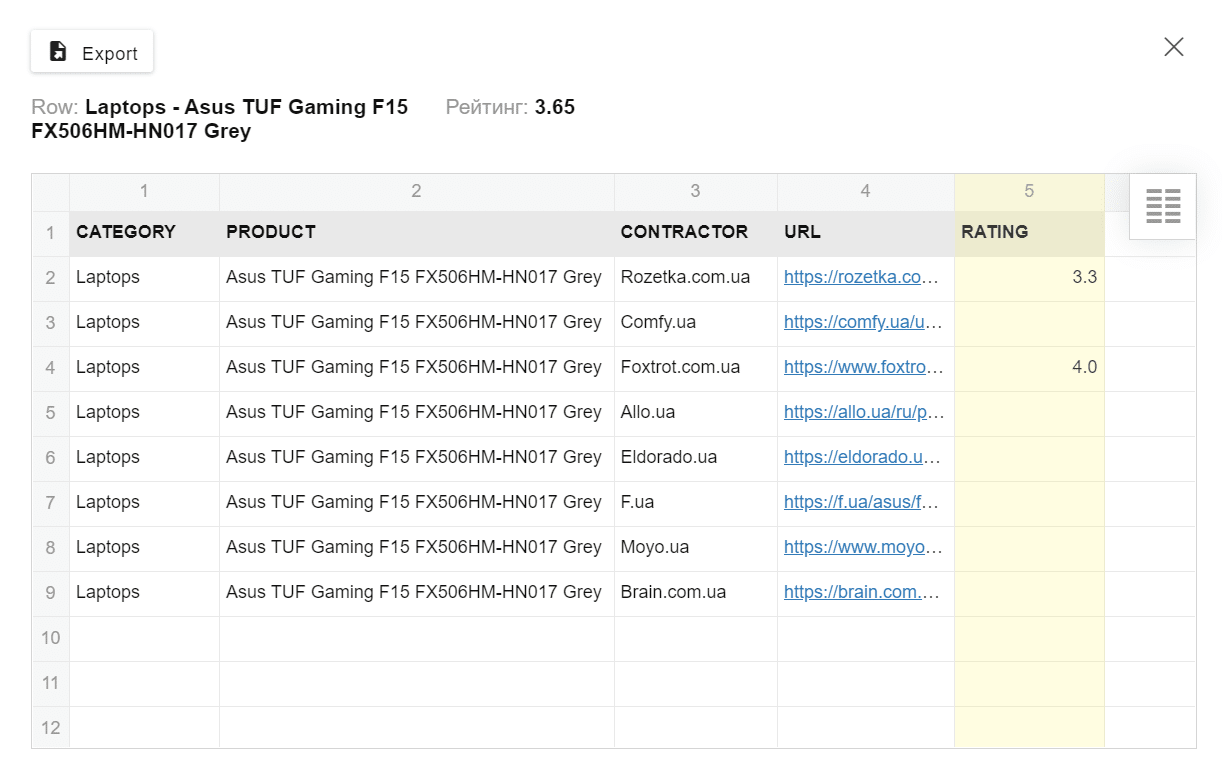Visit the Moyo.ua product link
The image size is (1222, 776).
pyautogui.click(x=862, y=548)
